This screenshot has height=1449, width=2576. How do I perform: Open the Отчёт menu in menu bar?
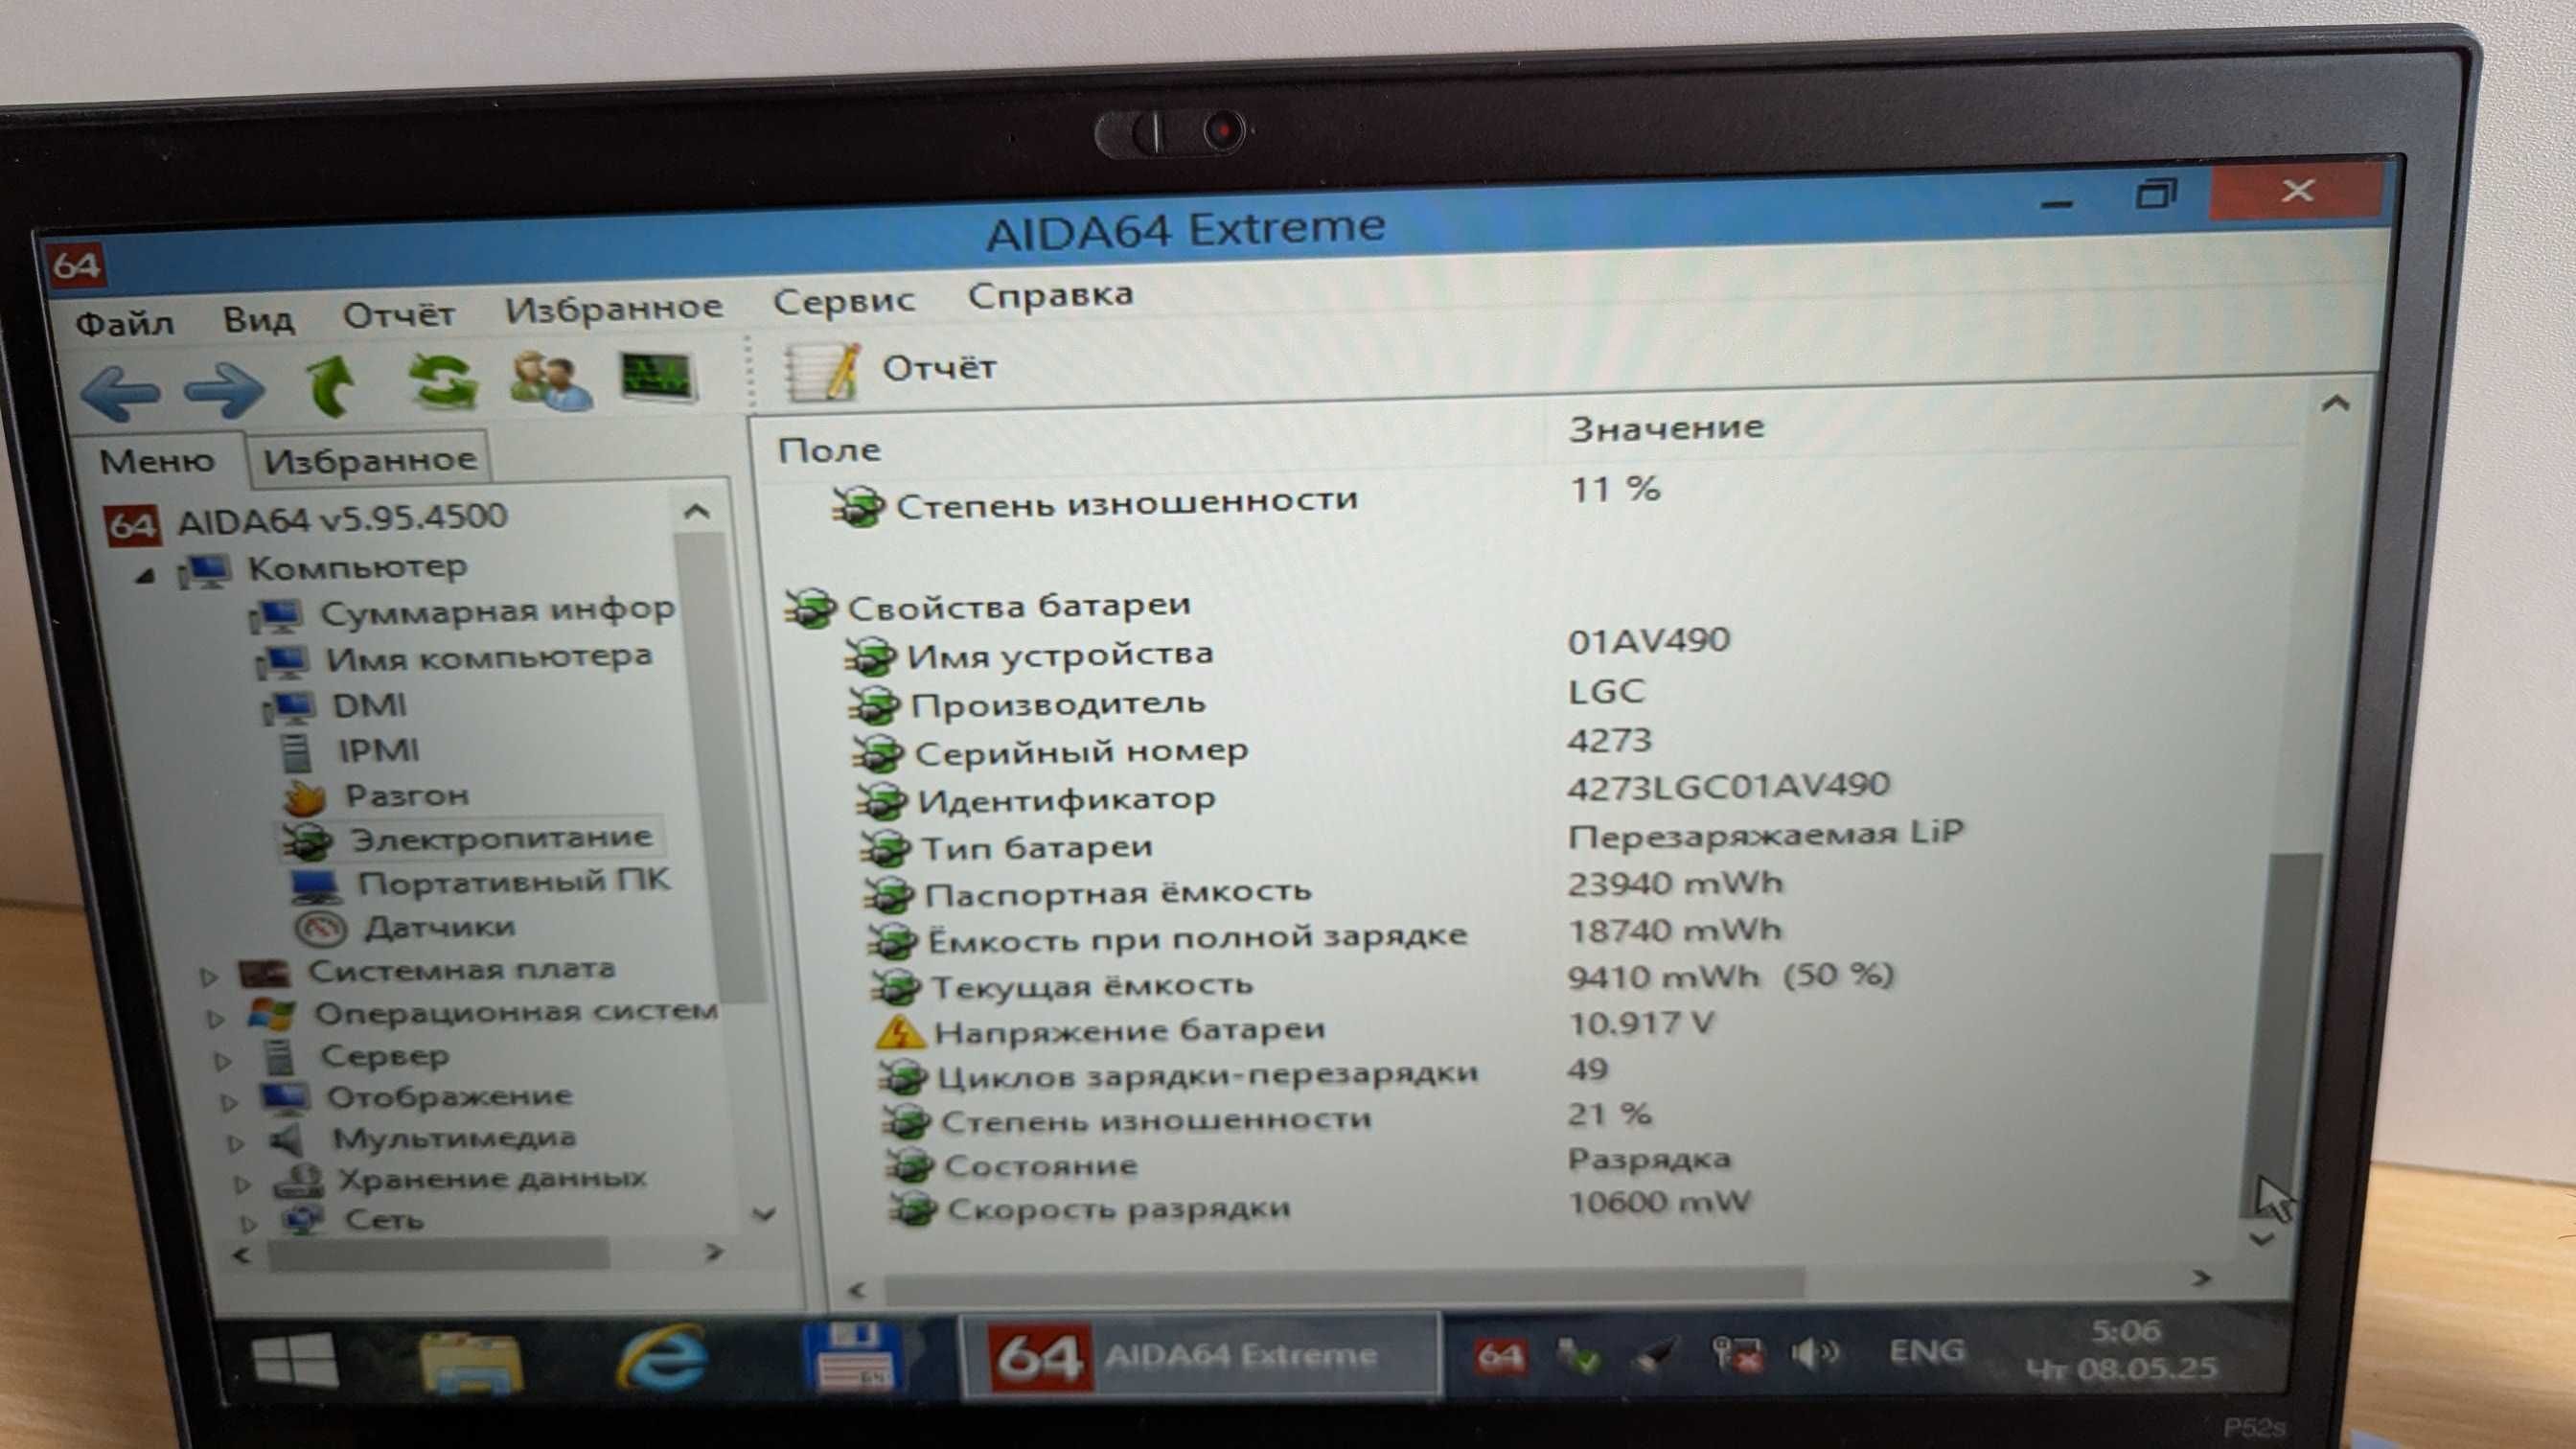pos(399,315)
